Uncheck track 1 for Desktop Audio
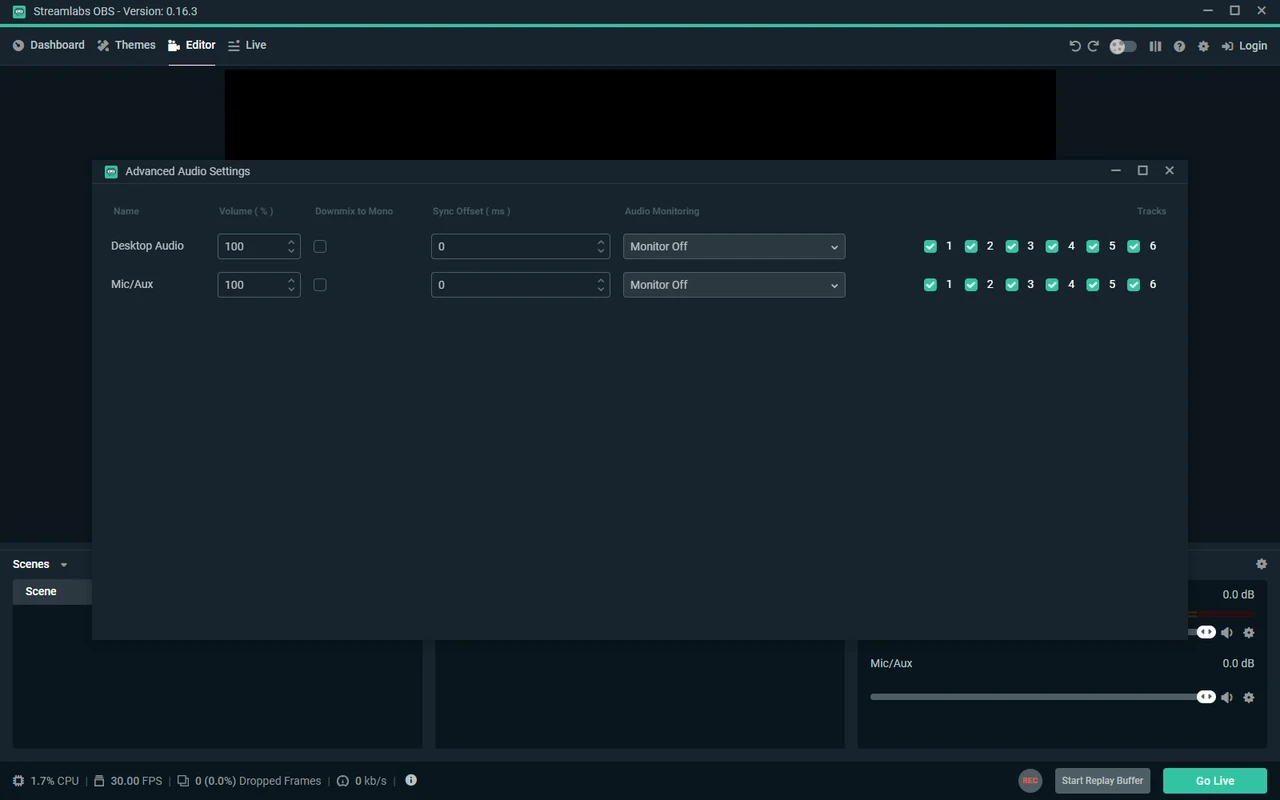This screenshot has height=800, width=1280. (x=931, y=246)
